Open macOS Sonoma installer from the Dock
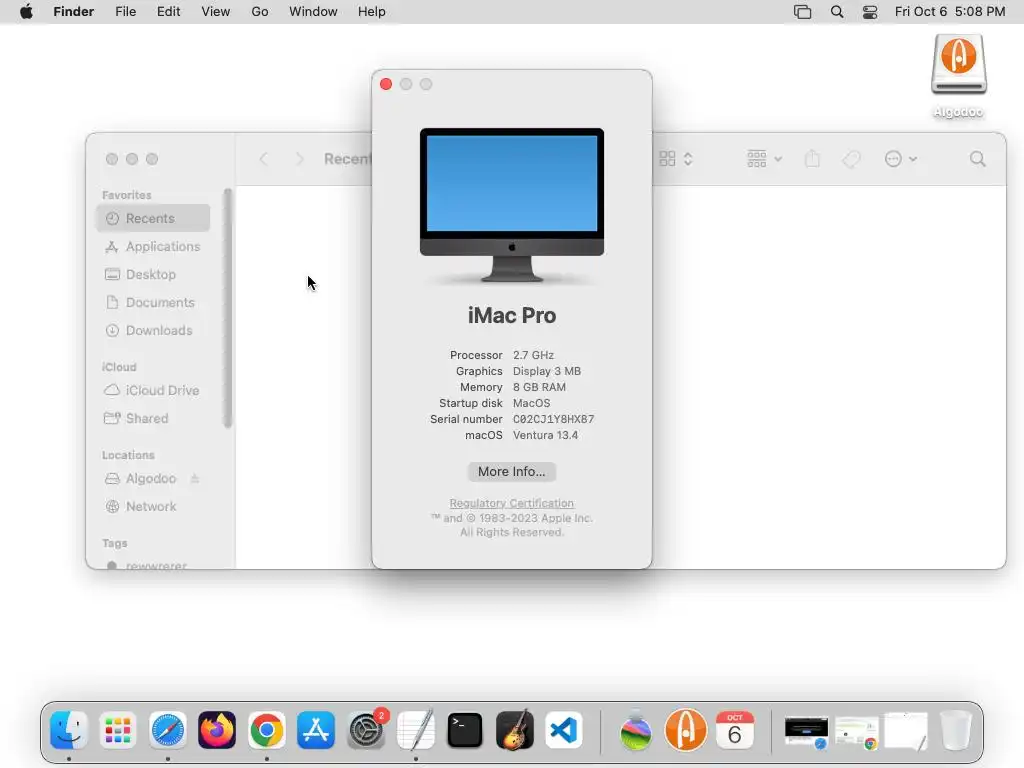The height and width of the screenshot is (768, 1024). pos(636,730)
